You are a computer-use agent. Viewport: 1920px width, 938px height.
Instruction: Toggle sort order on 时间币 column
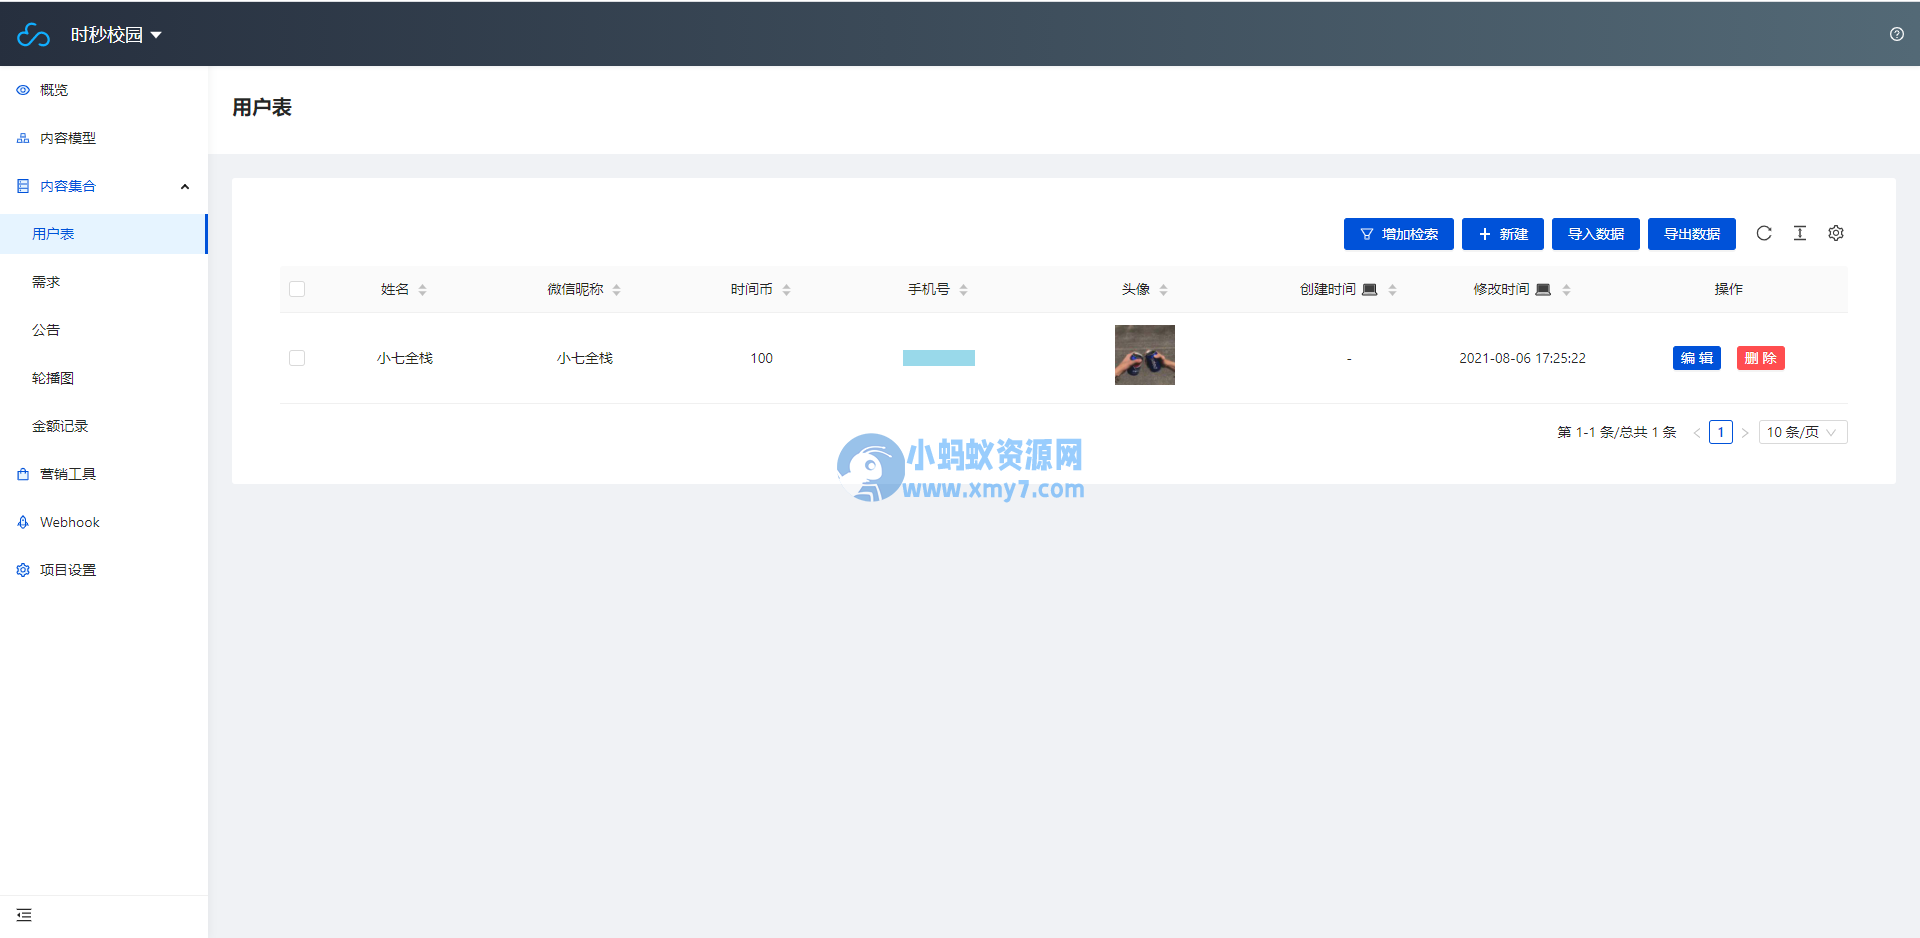[x=787, y=289]
